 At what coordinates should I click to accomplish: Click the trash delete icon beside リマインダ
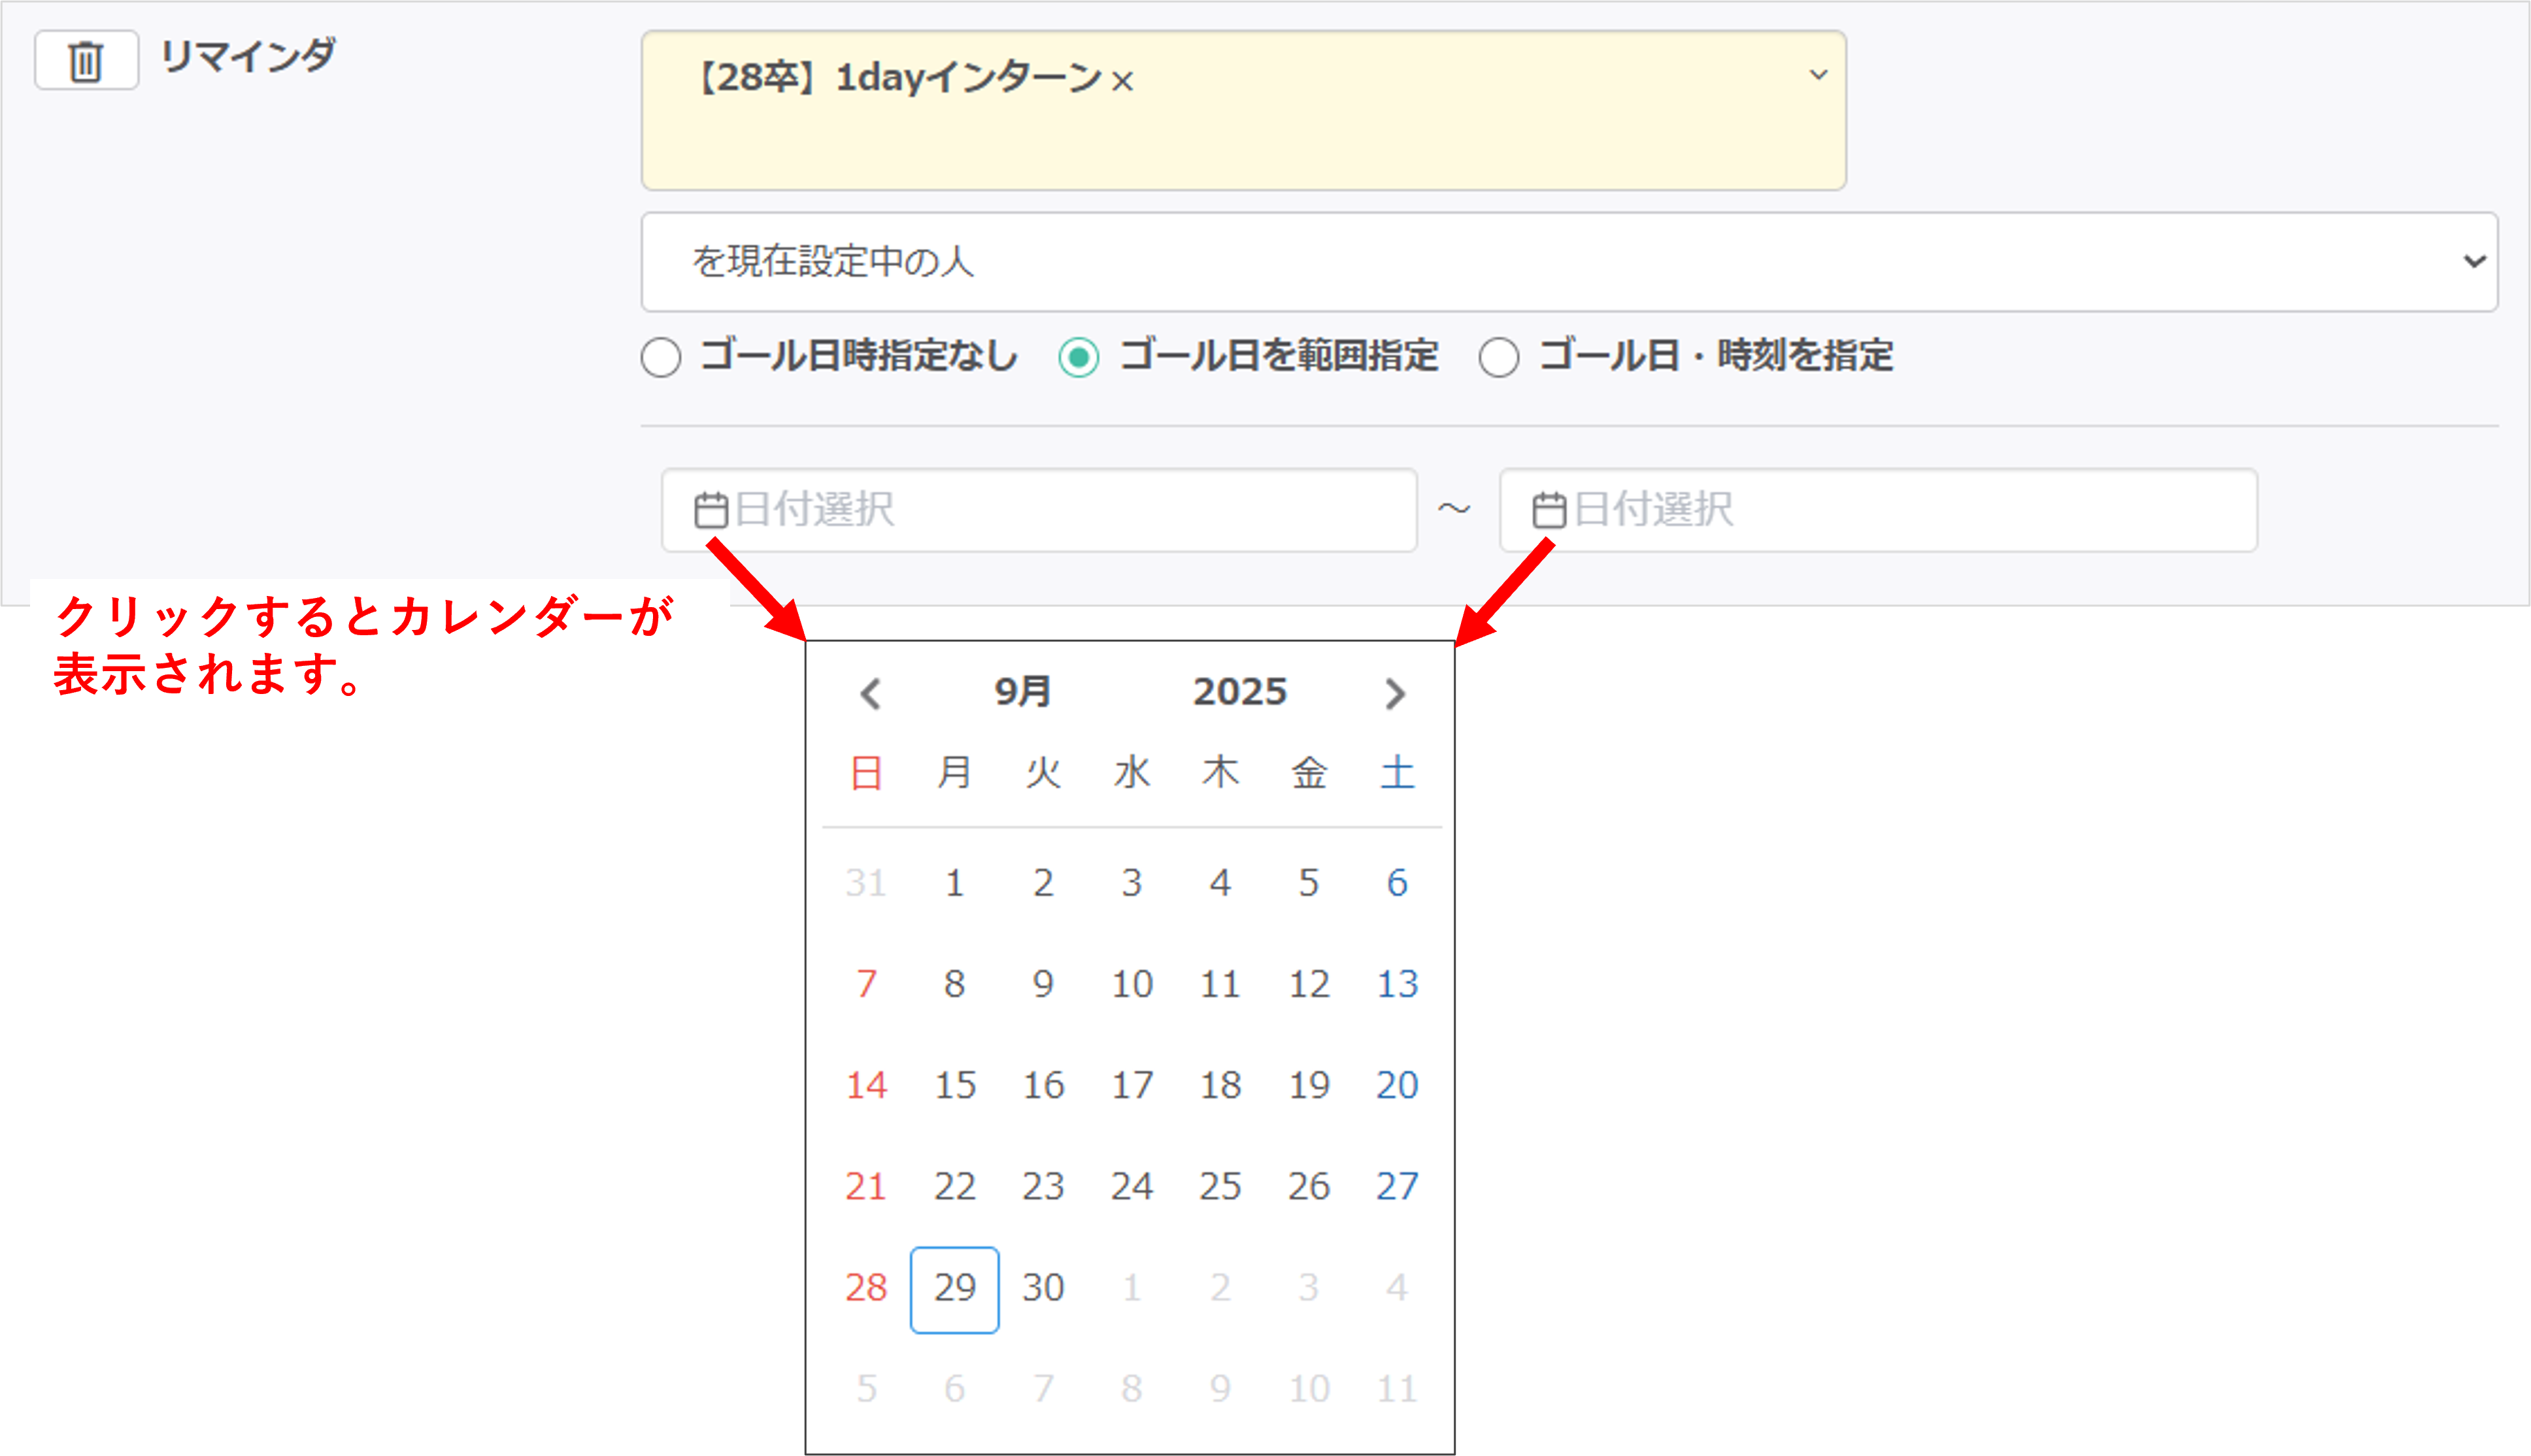(86, 61)
